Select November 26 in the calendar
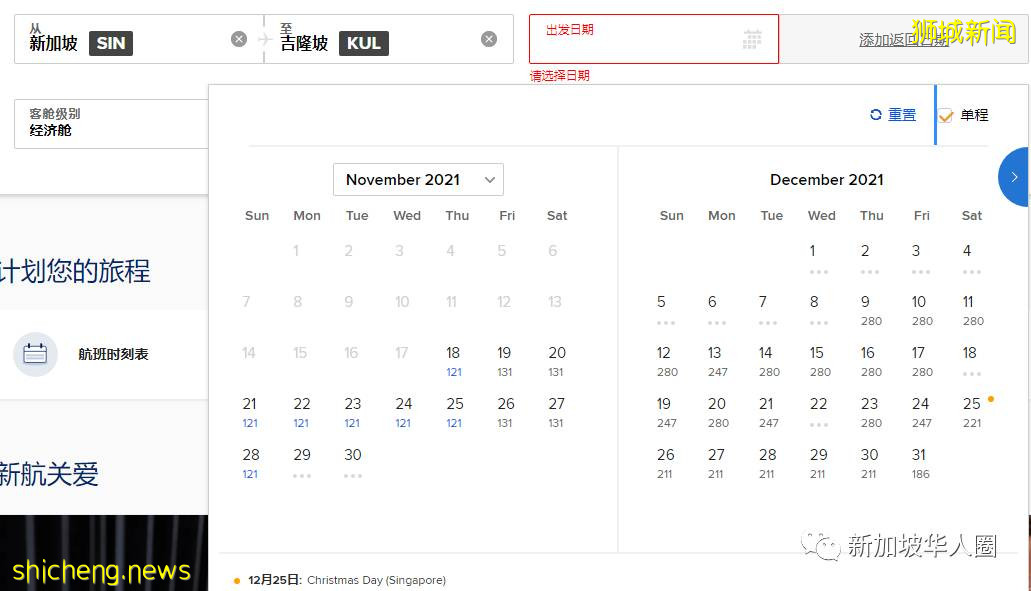The height and width of the screenshot is (591, 1031). point(506,411)
